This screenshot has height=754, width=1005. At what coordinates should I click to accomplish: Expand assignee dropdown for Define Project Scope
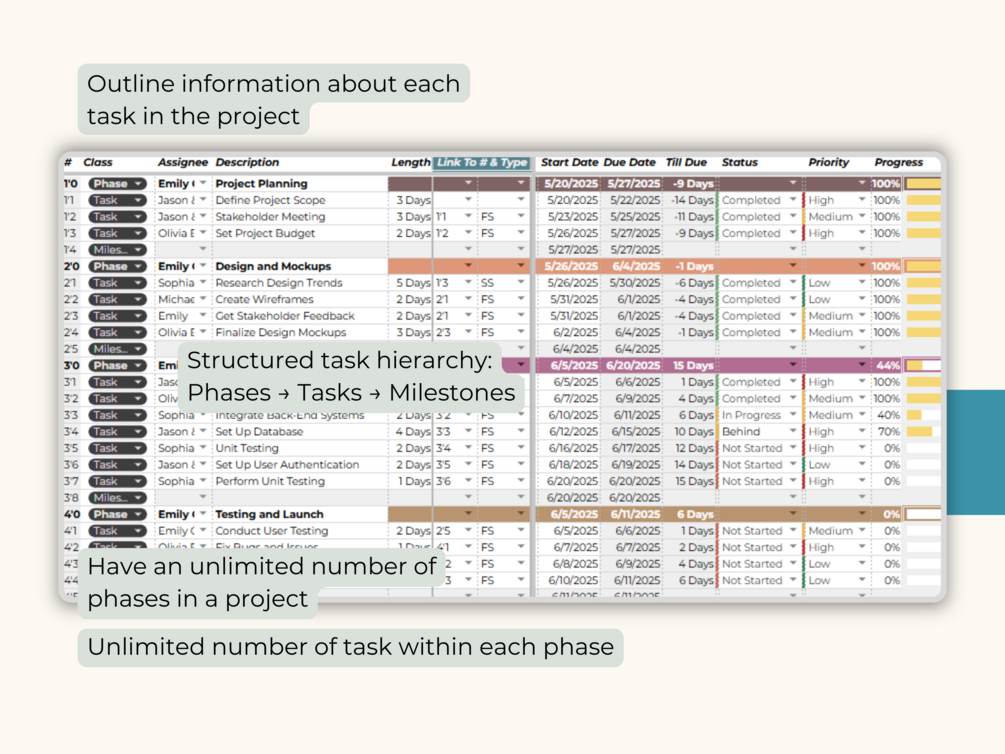coord(203,200)
